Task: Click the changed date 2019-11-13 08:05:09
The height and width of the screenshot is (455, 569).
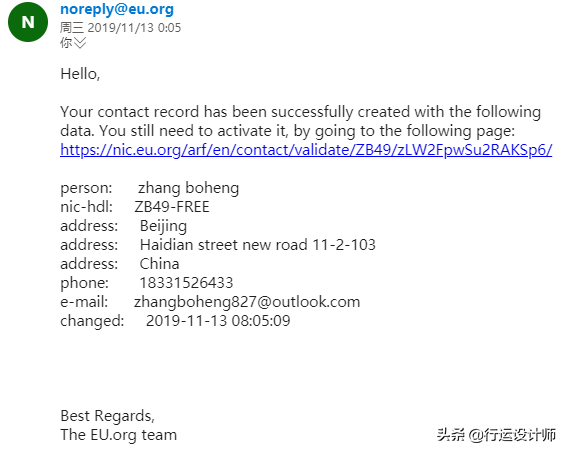Action: pyautogui.click(x=218, y=321)
